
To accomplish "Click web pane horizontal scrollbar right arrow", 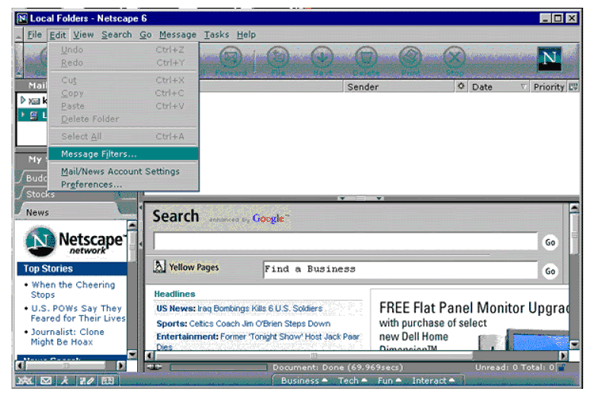I will 562,356.
